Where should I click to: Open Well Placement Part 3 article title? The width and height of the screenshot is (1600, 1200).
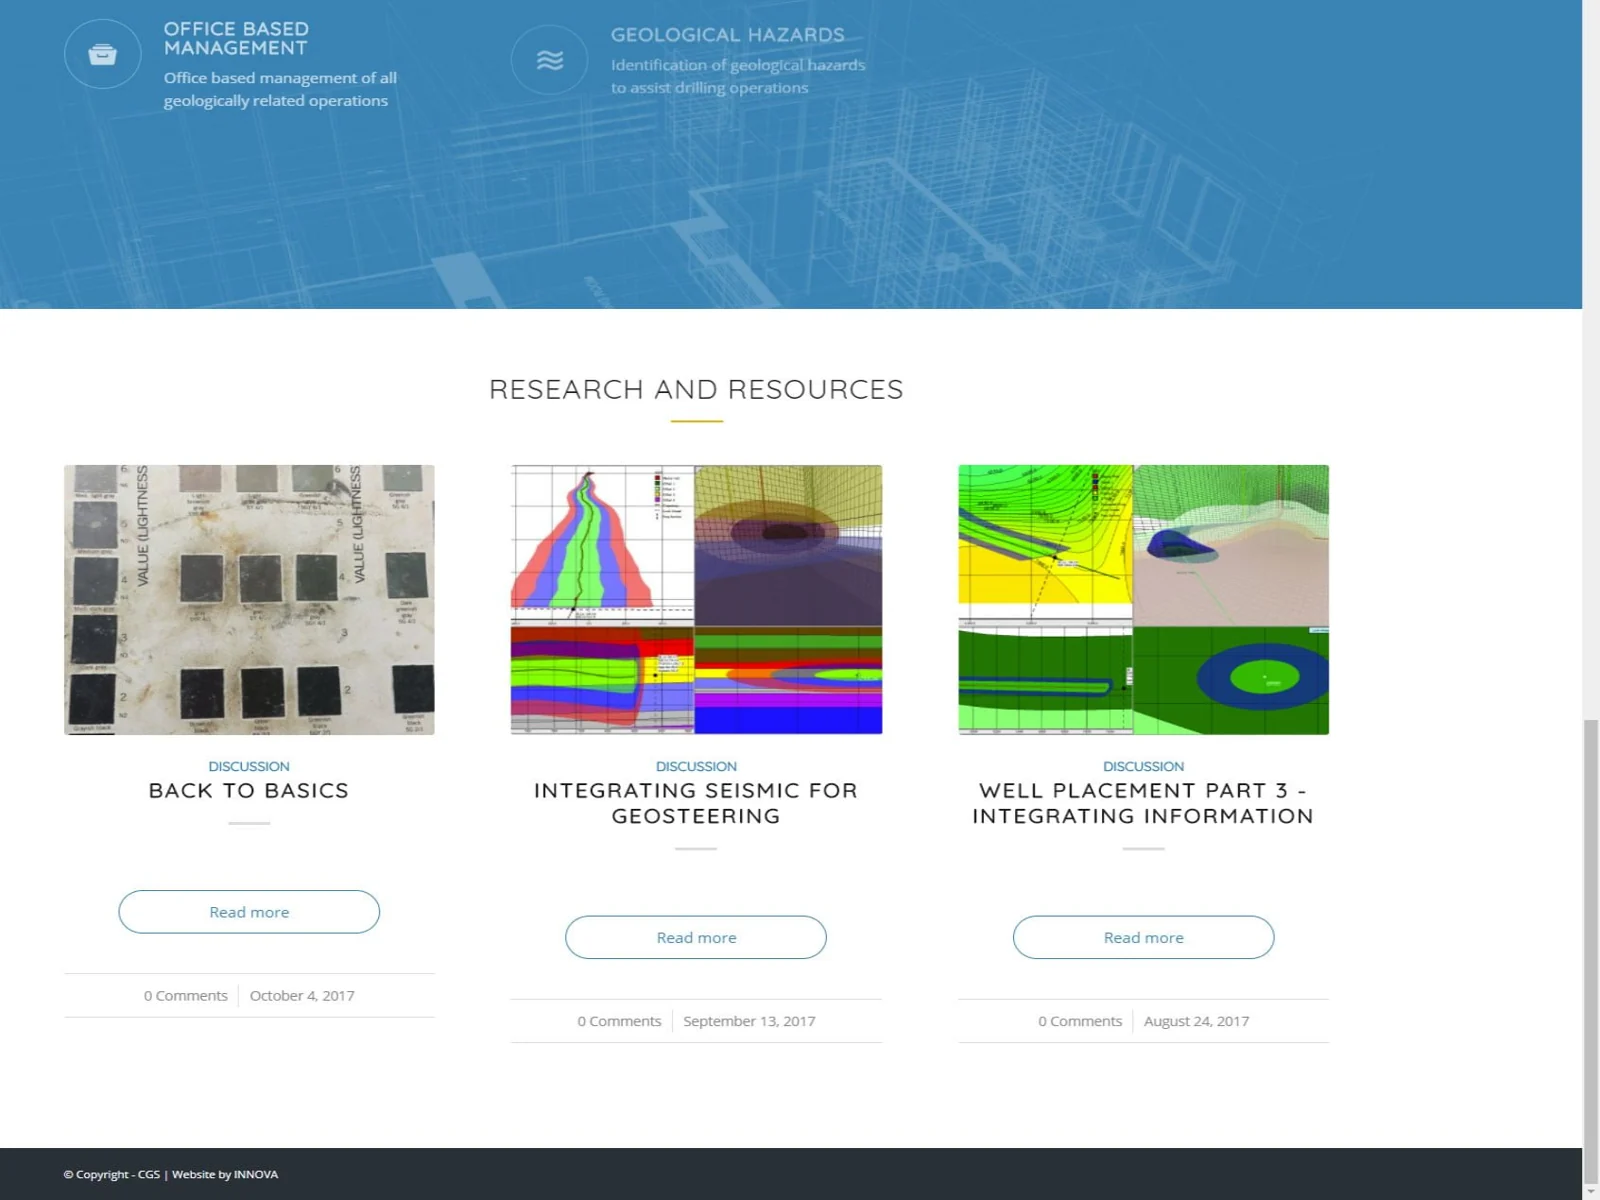tap(1143, 803)
